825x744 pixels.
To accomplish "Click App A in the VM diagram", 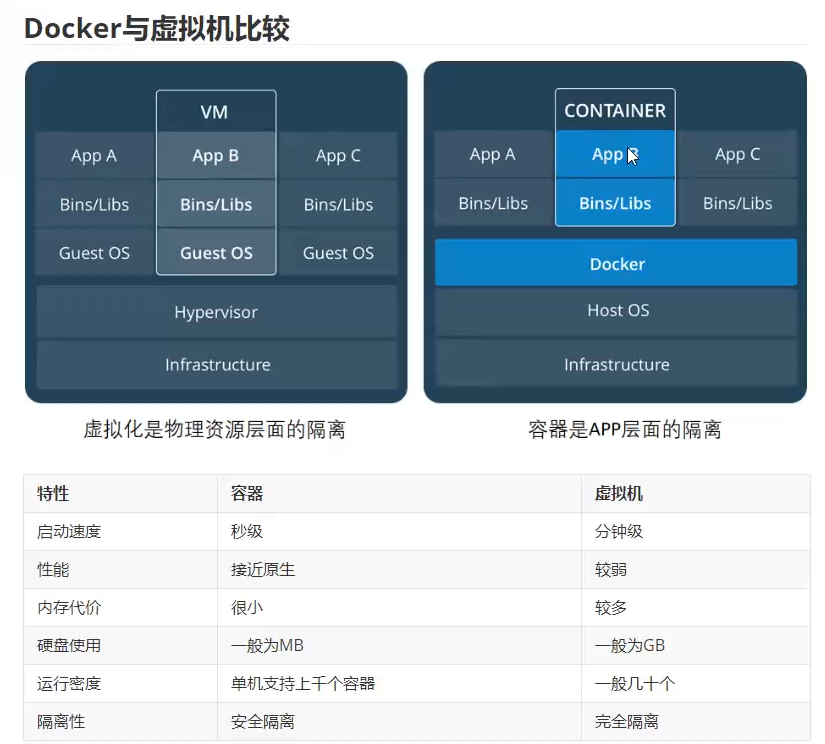I will (x=94, y=156).
